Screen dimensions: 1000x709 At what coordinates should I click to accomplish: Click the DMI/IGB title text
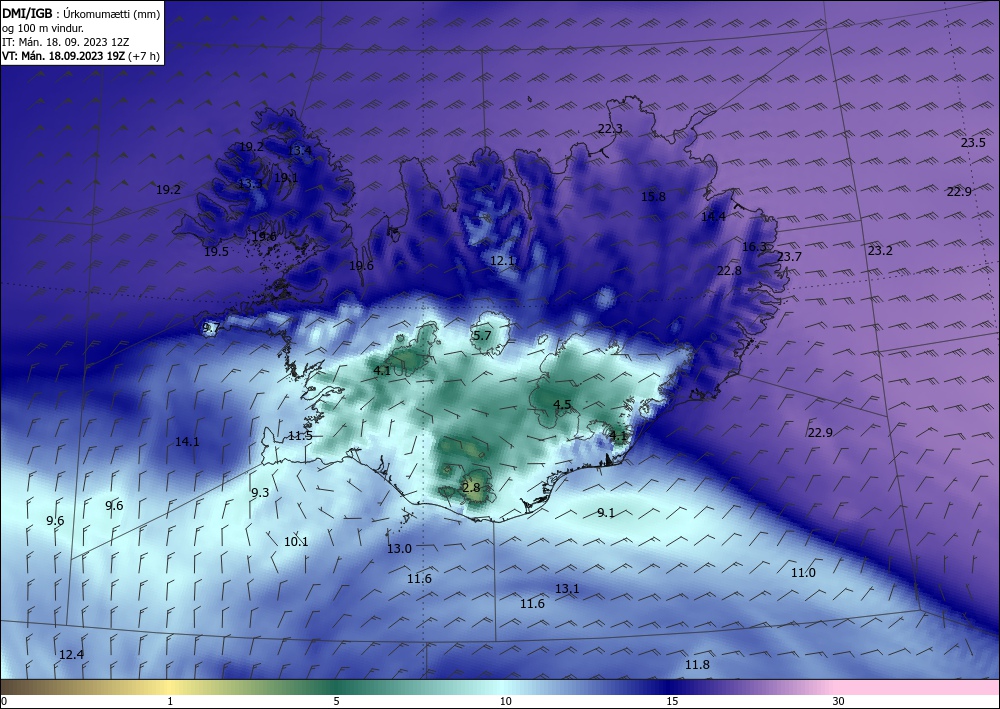pos(27,13)
